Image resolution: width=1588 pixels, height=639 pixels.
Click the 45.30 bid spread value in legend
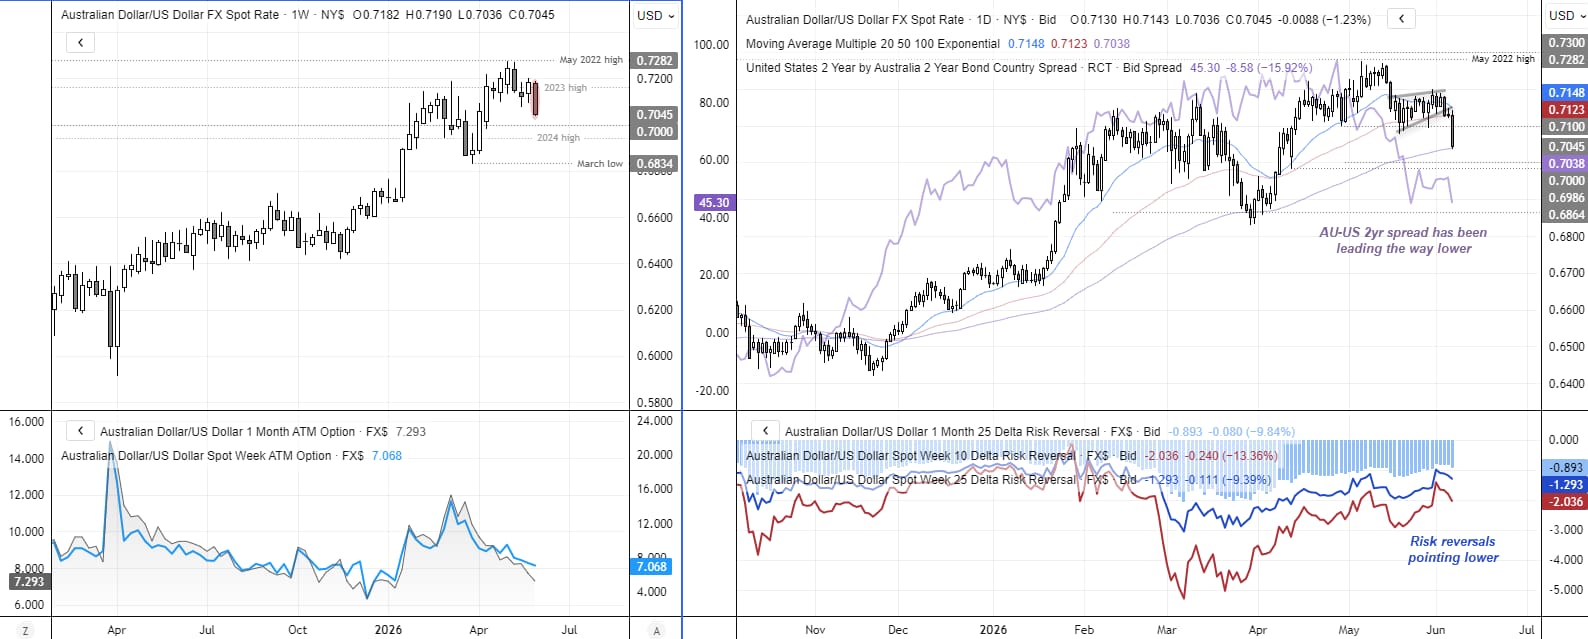click(x=1205, y=67)
